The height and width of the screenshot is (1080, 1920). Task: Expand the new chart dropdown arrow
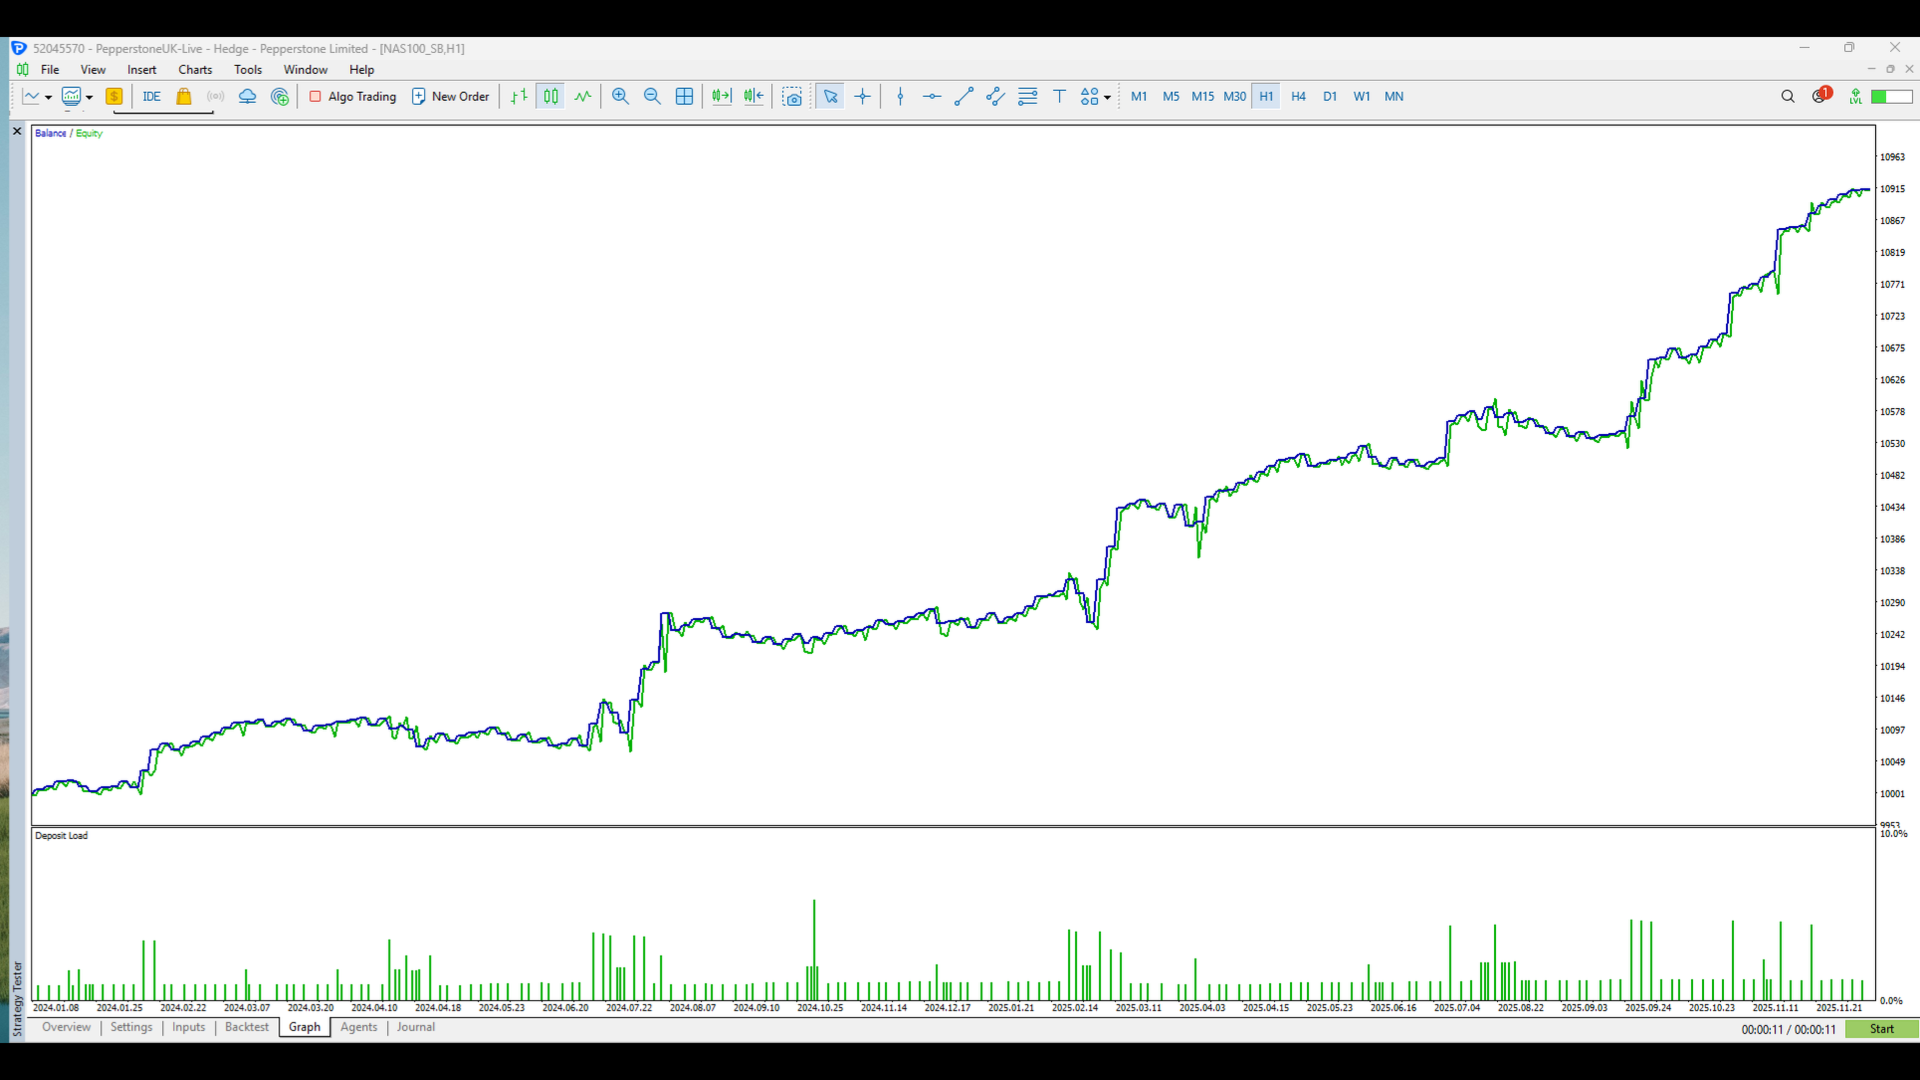48,97
